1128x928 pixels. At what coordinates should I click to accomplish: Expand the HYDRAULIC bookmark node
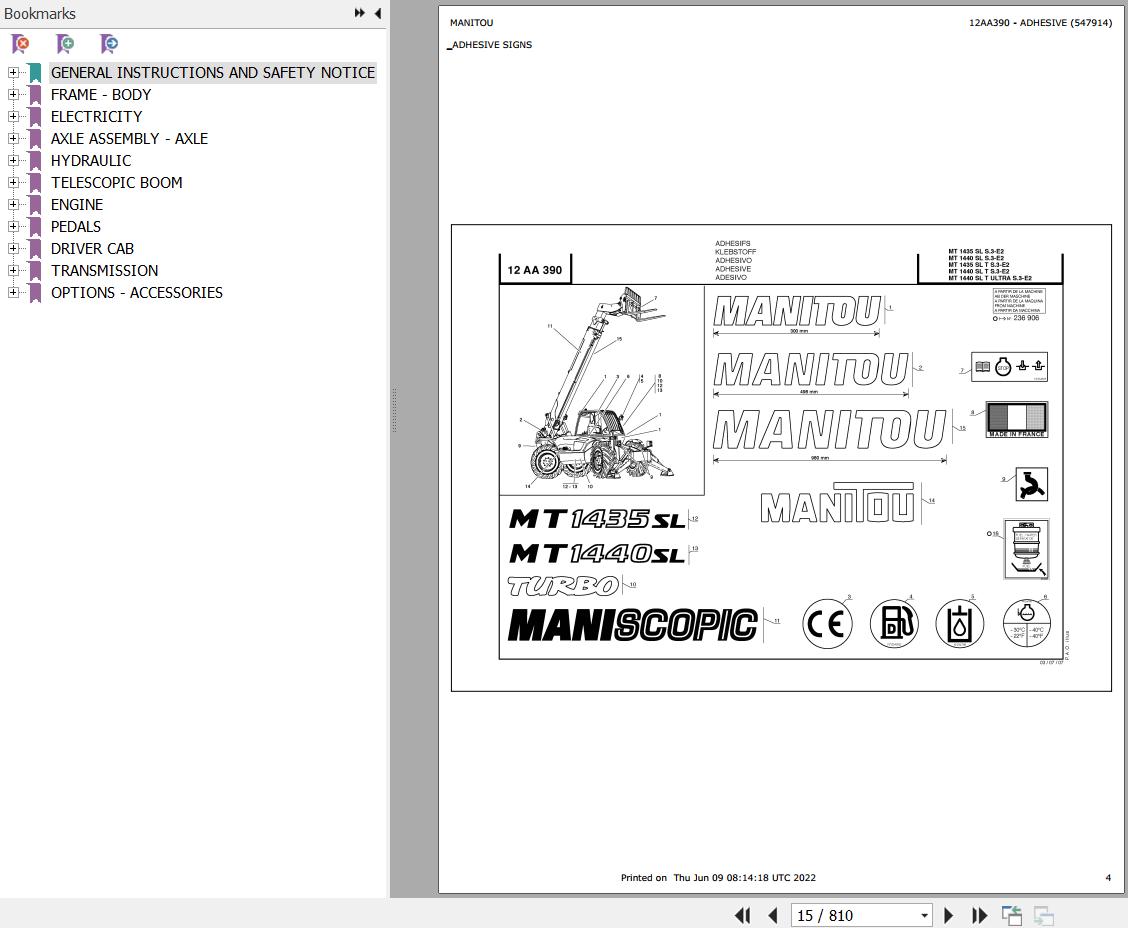[x=13, y=160]
